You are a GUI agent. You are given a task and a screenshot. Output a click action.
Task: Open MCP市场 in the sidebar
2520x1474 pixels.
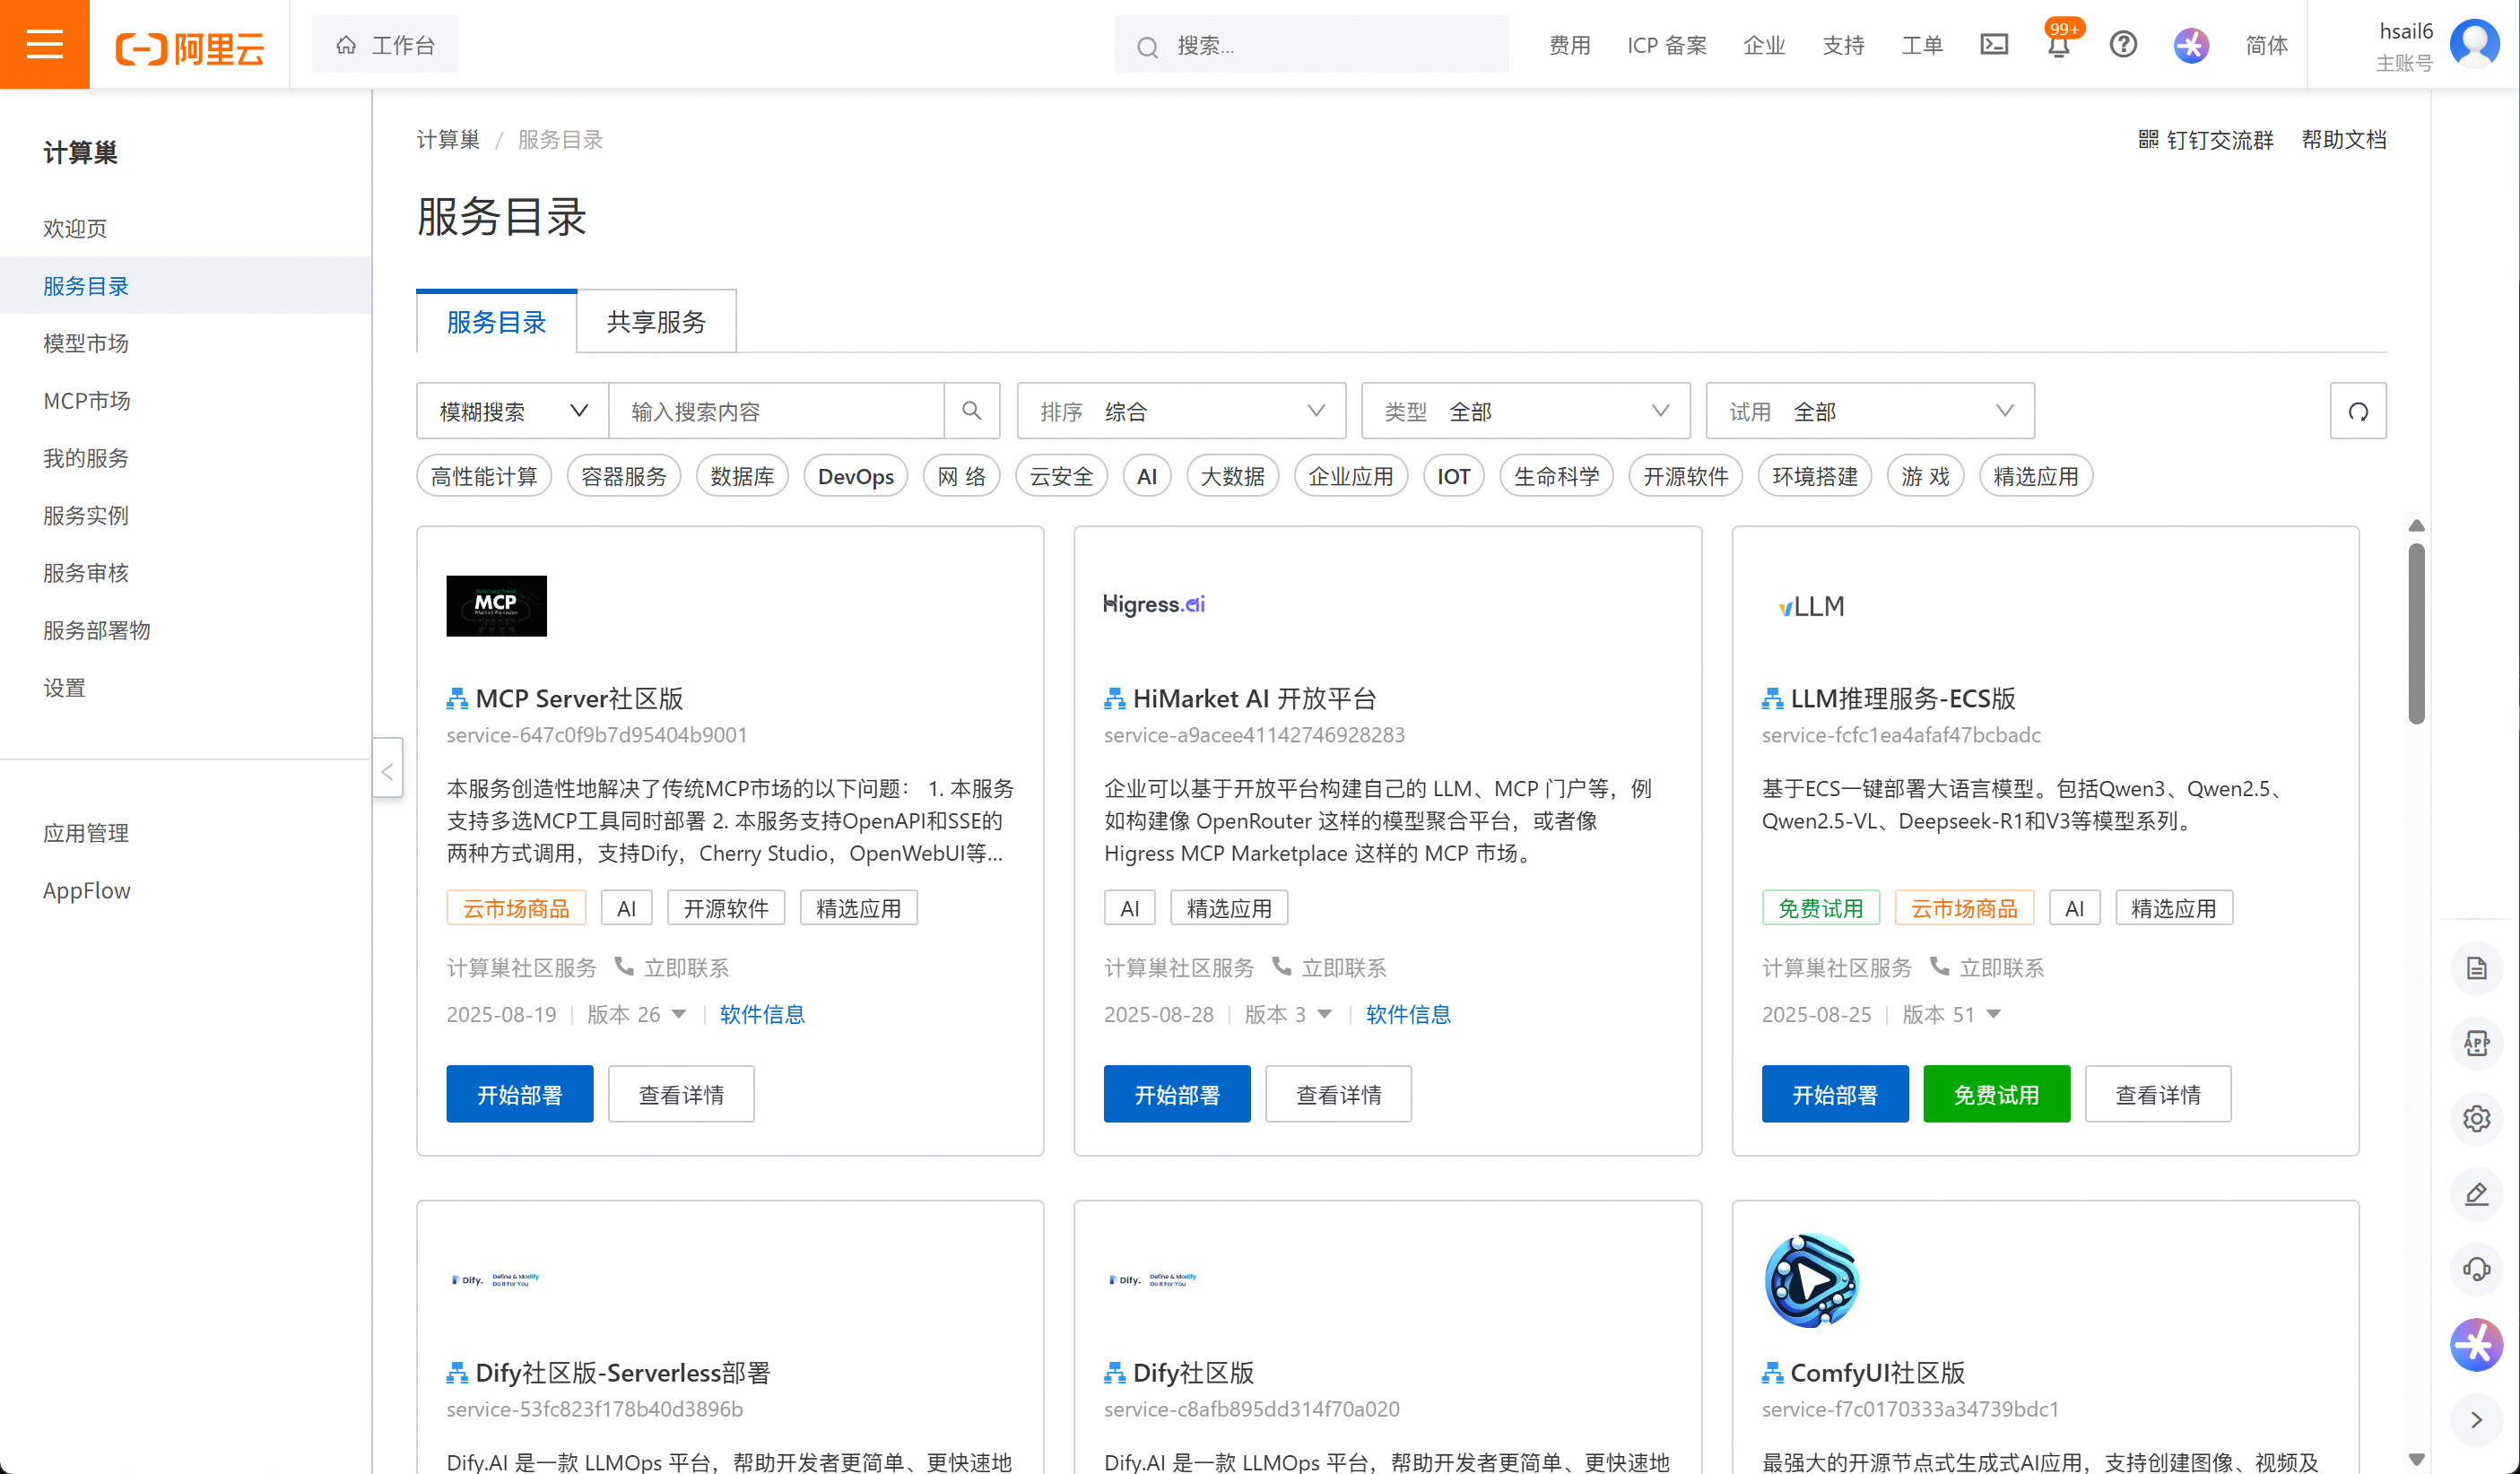pyautogui.click(x=87, y=401)
